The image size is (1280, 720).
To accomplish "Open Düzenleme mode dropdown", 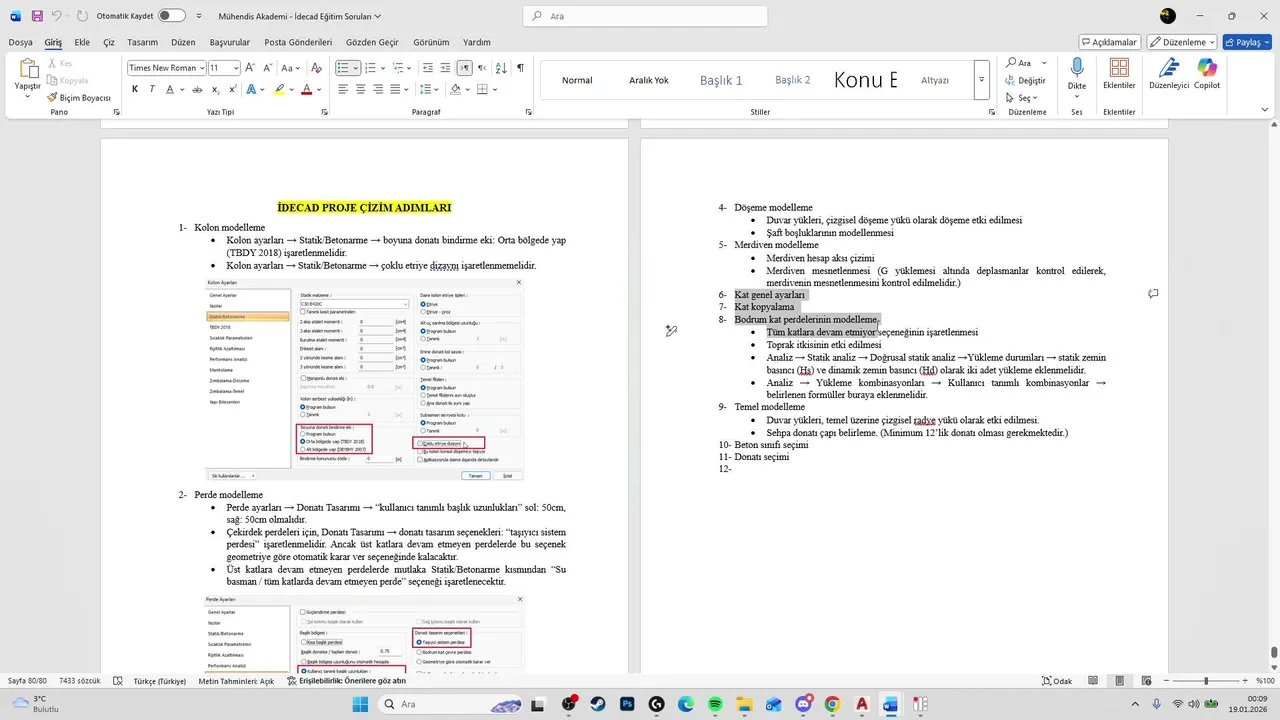I will tap(1182, 42).
